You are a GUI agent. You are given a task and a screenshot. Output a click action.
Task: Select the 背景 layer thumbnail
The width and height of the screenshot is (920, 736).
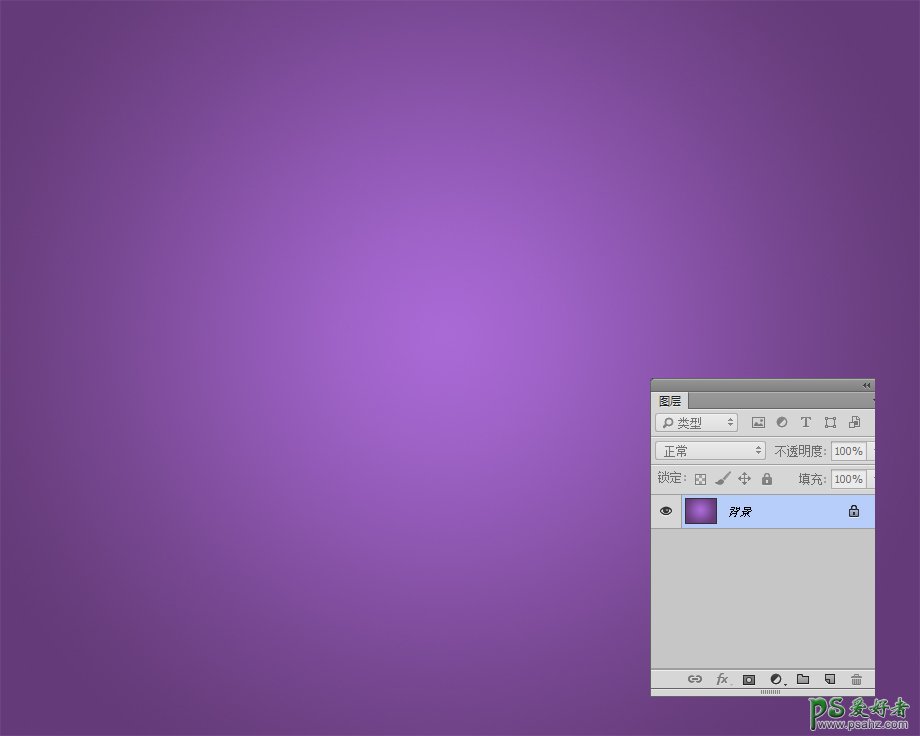(x=701, y=511)
